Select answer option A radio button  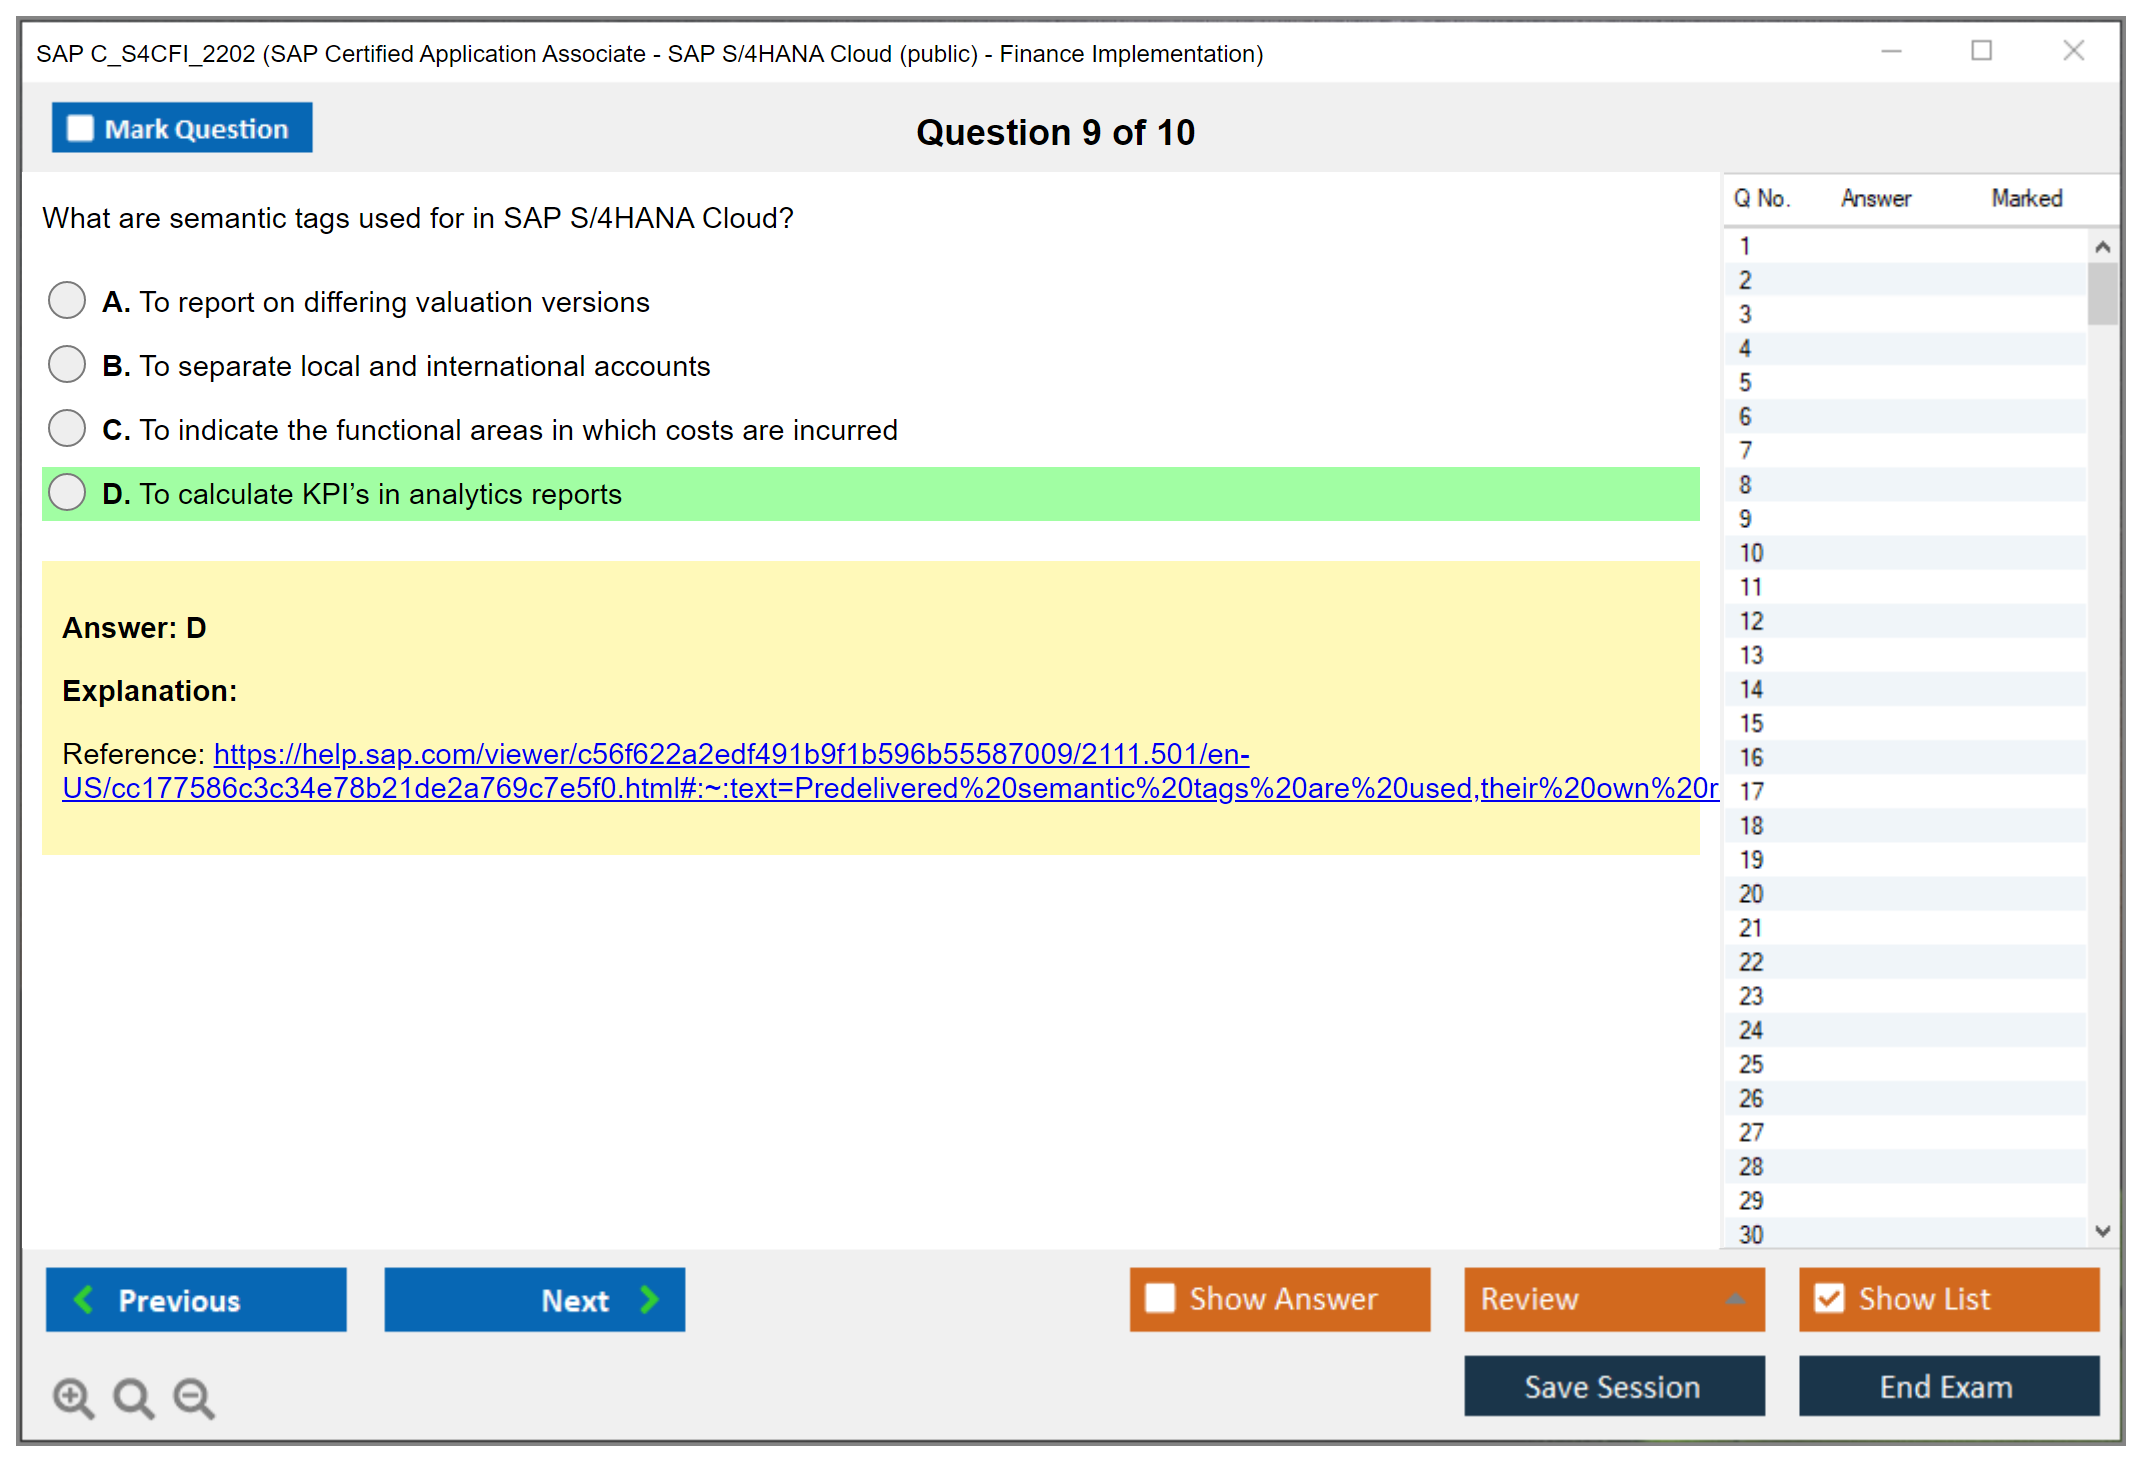67,300
